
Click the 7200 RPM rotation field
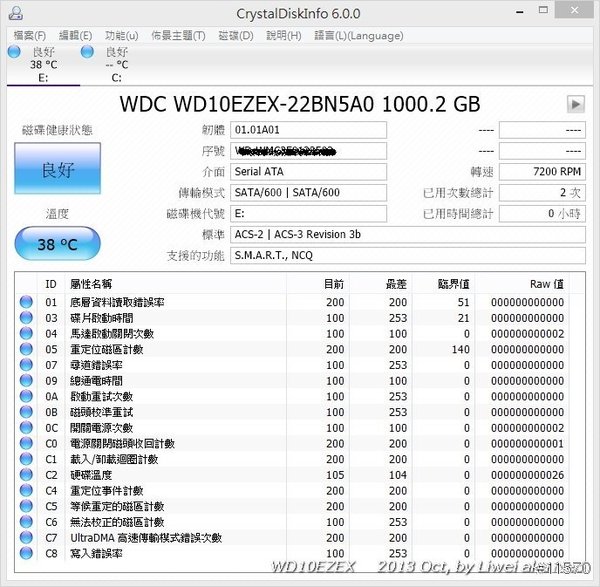point(542,171)
